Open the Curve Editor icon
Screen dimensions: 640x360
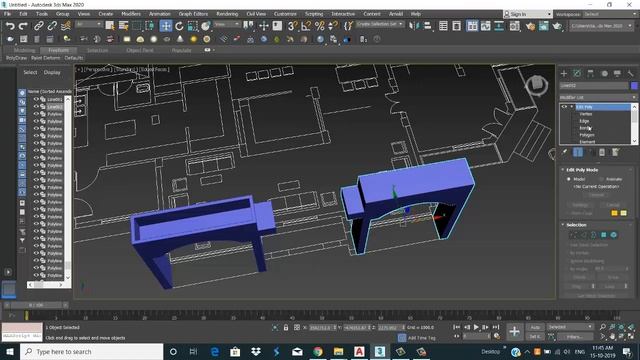tap(485, 26)
